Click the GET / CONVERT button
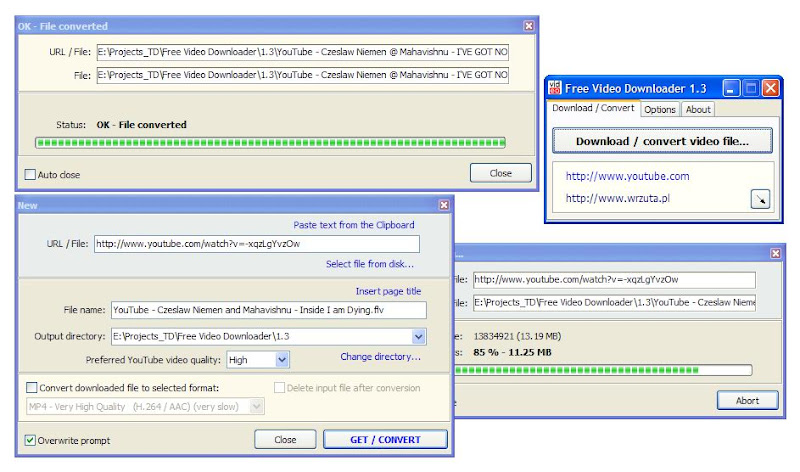Screen dimensions: 800x472 pyautogui.click(x=385, y=439)
